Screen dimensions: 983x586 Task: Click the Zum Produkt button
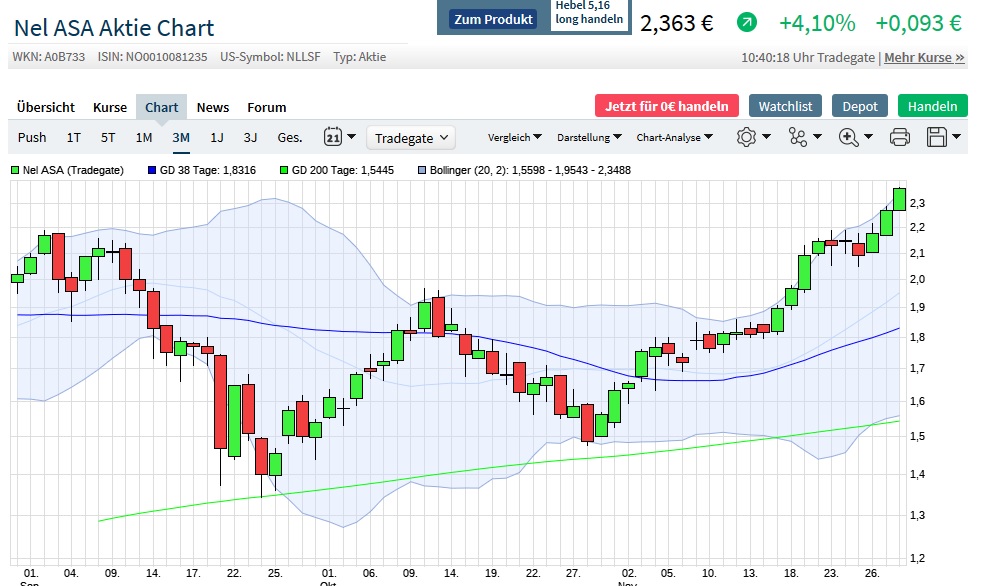(x=493, y=19)
